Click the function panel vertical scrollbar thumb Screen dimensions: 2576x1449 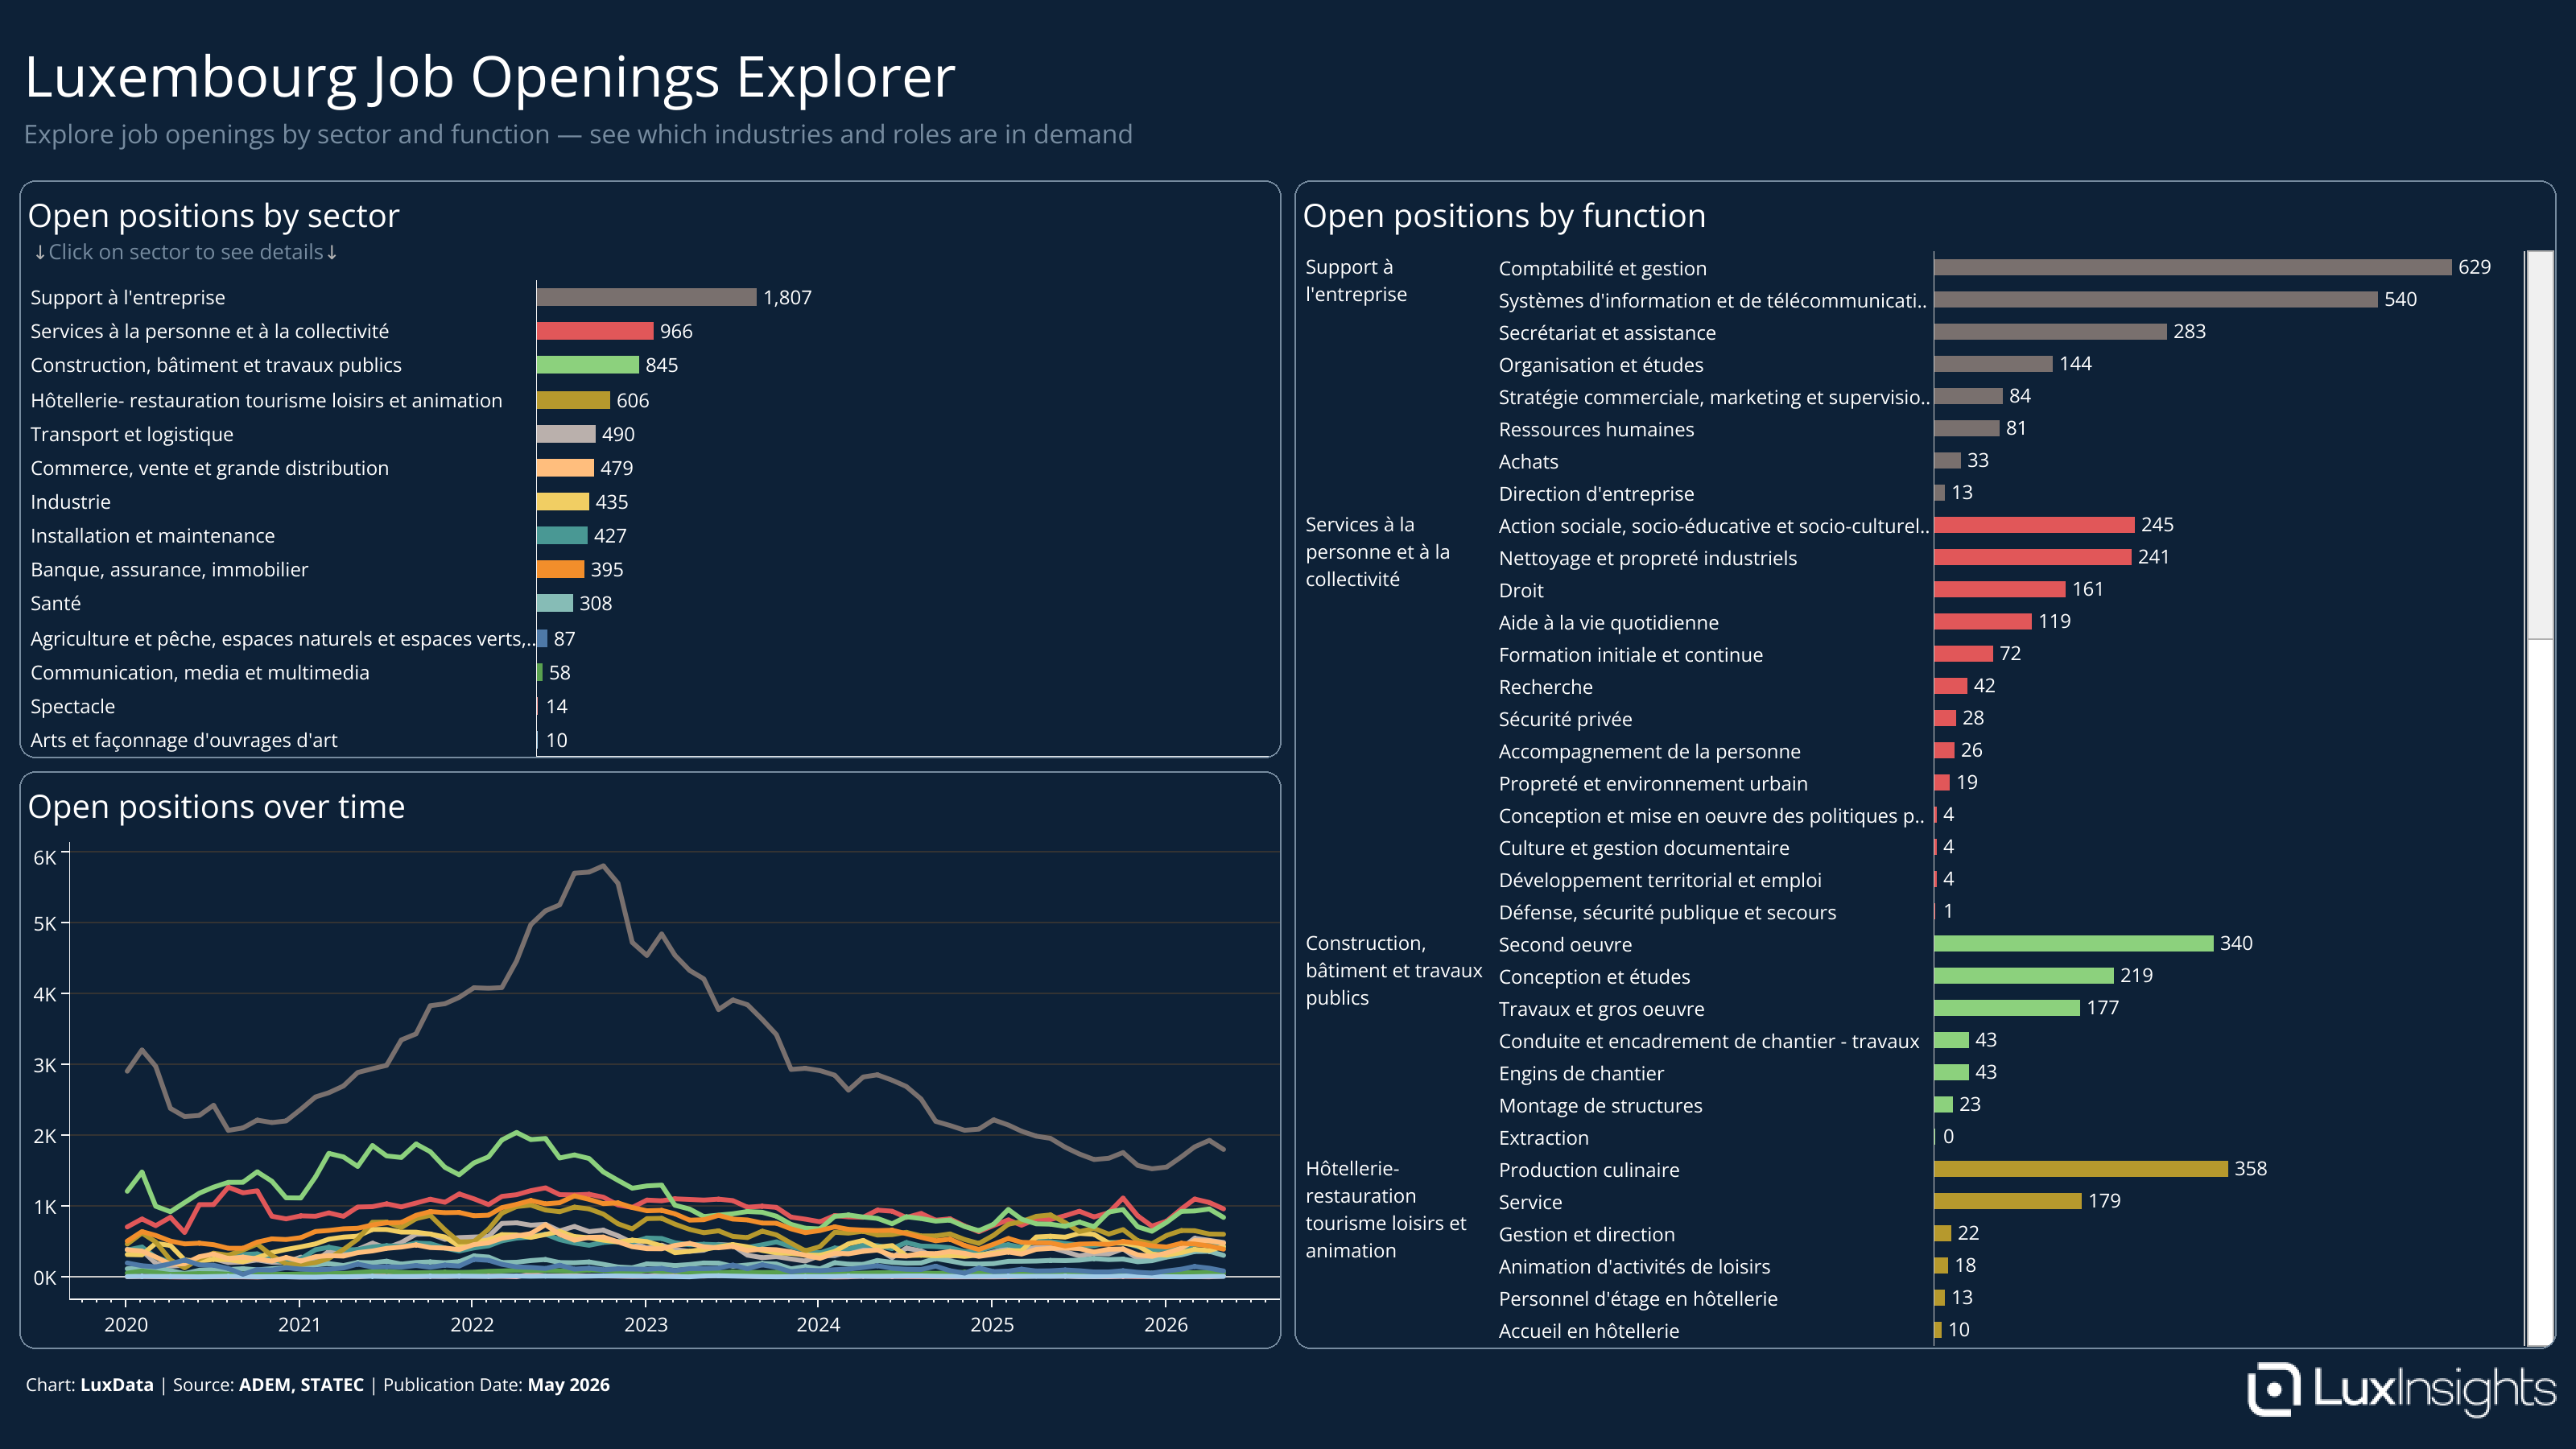[x=2539, y=445]
